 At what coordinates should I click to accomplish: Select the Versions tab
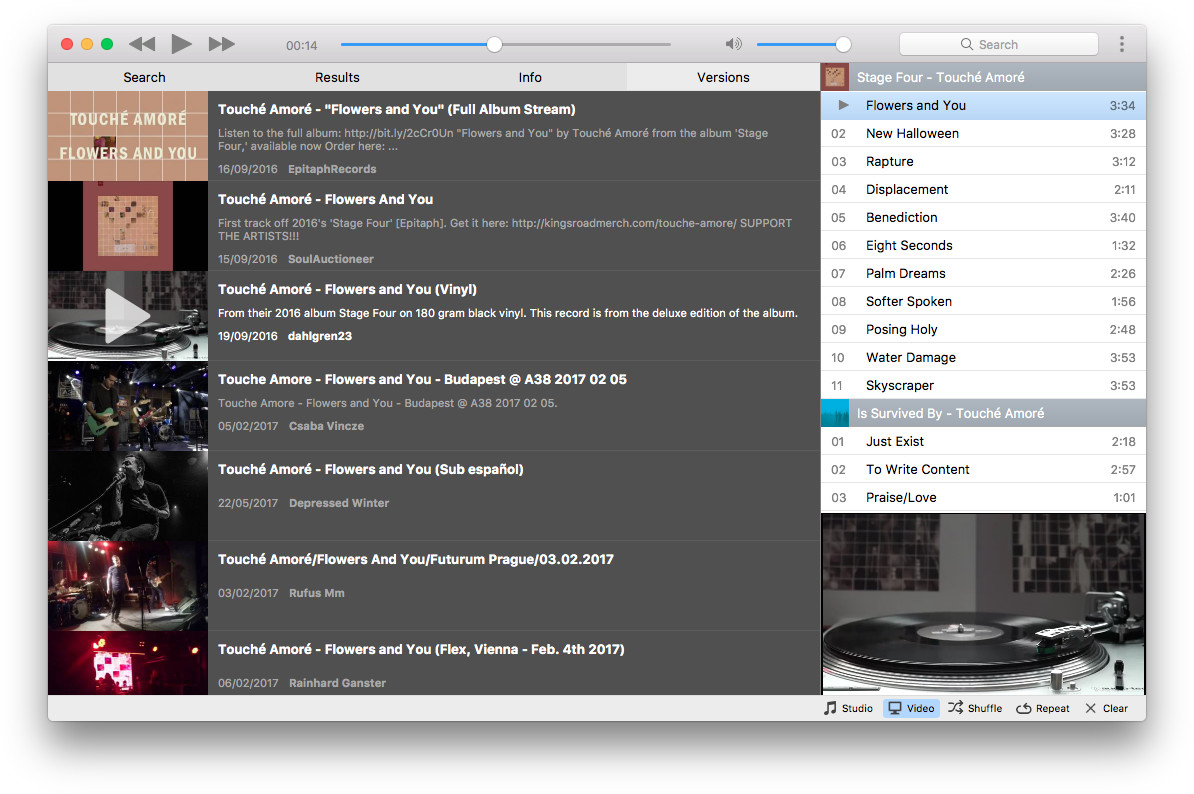[x=723, y=77]
